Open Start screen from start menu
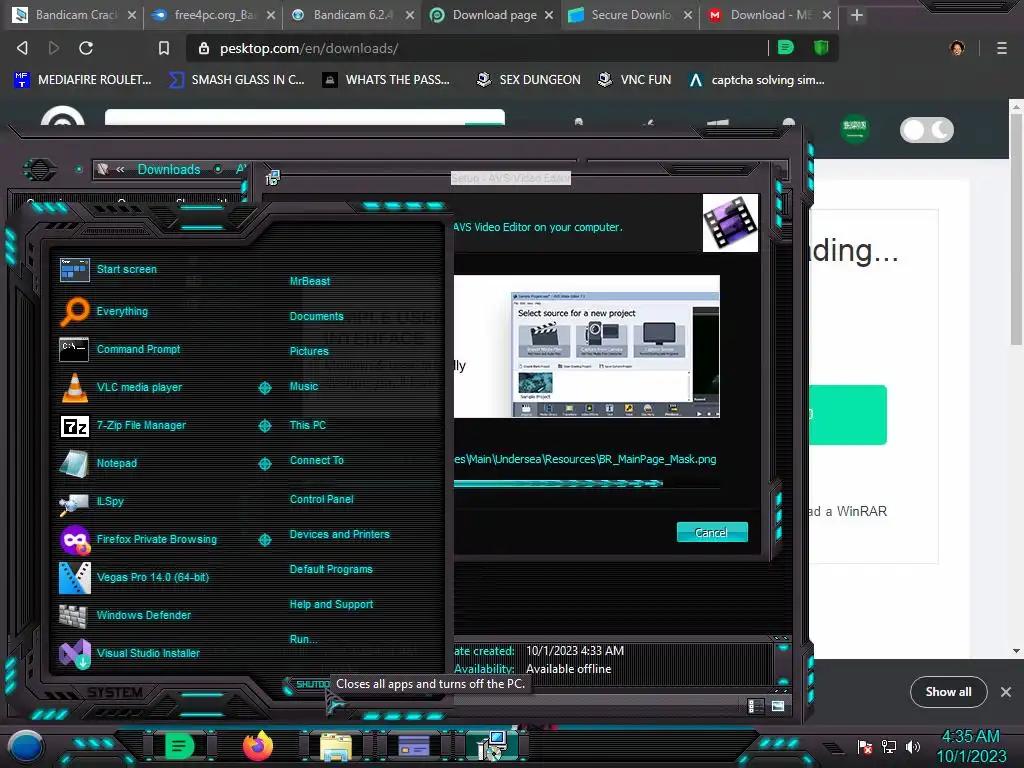Image resolution: width=1024 pixels, height=768 pixels. pyautogui.click(x=127, y=269)
